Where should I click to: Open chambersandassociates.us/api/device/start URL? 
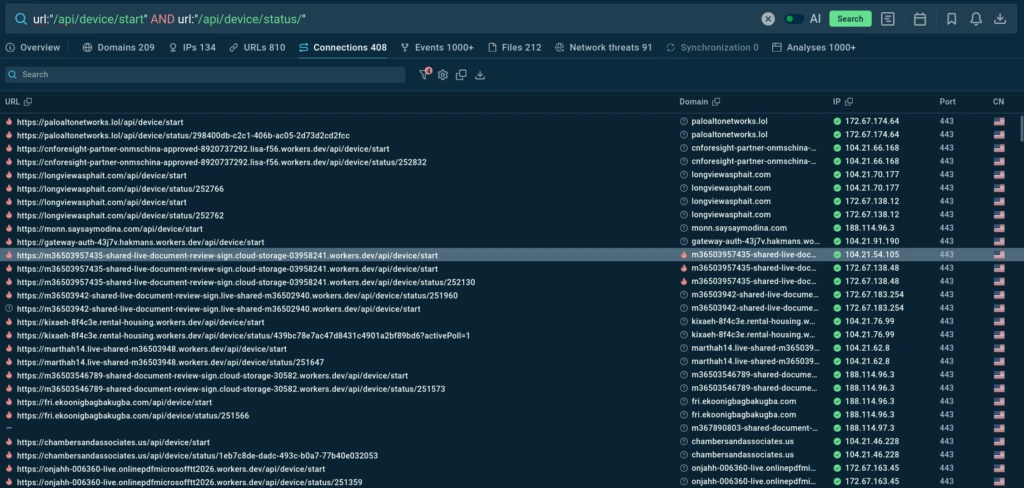114,442
